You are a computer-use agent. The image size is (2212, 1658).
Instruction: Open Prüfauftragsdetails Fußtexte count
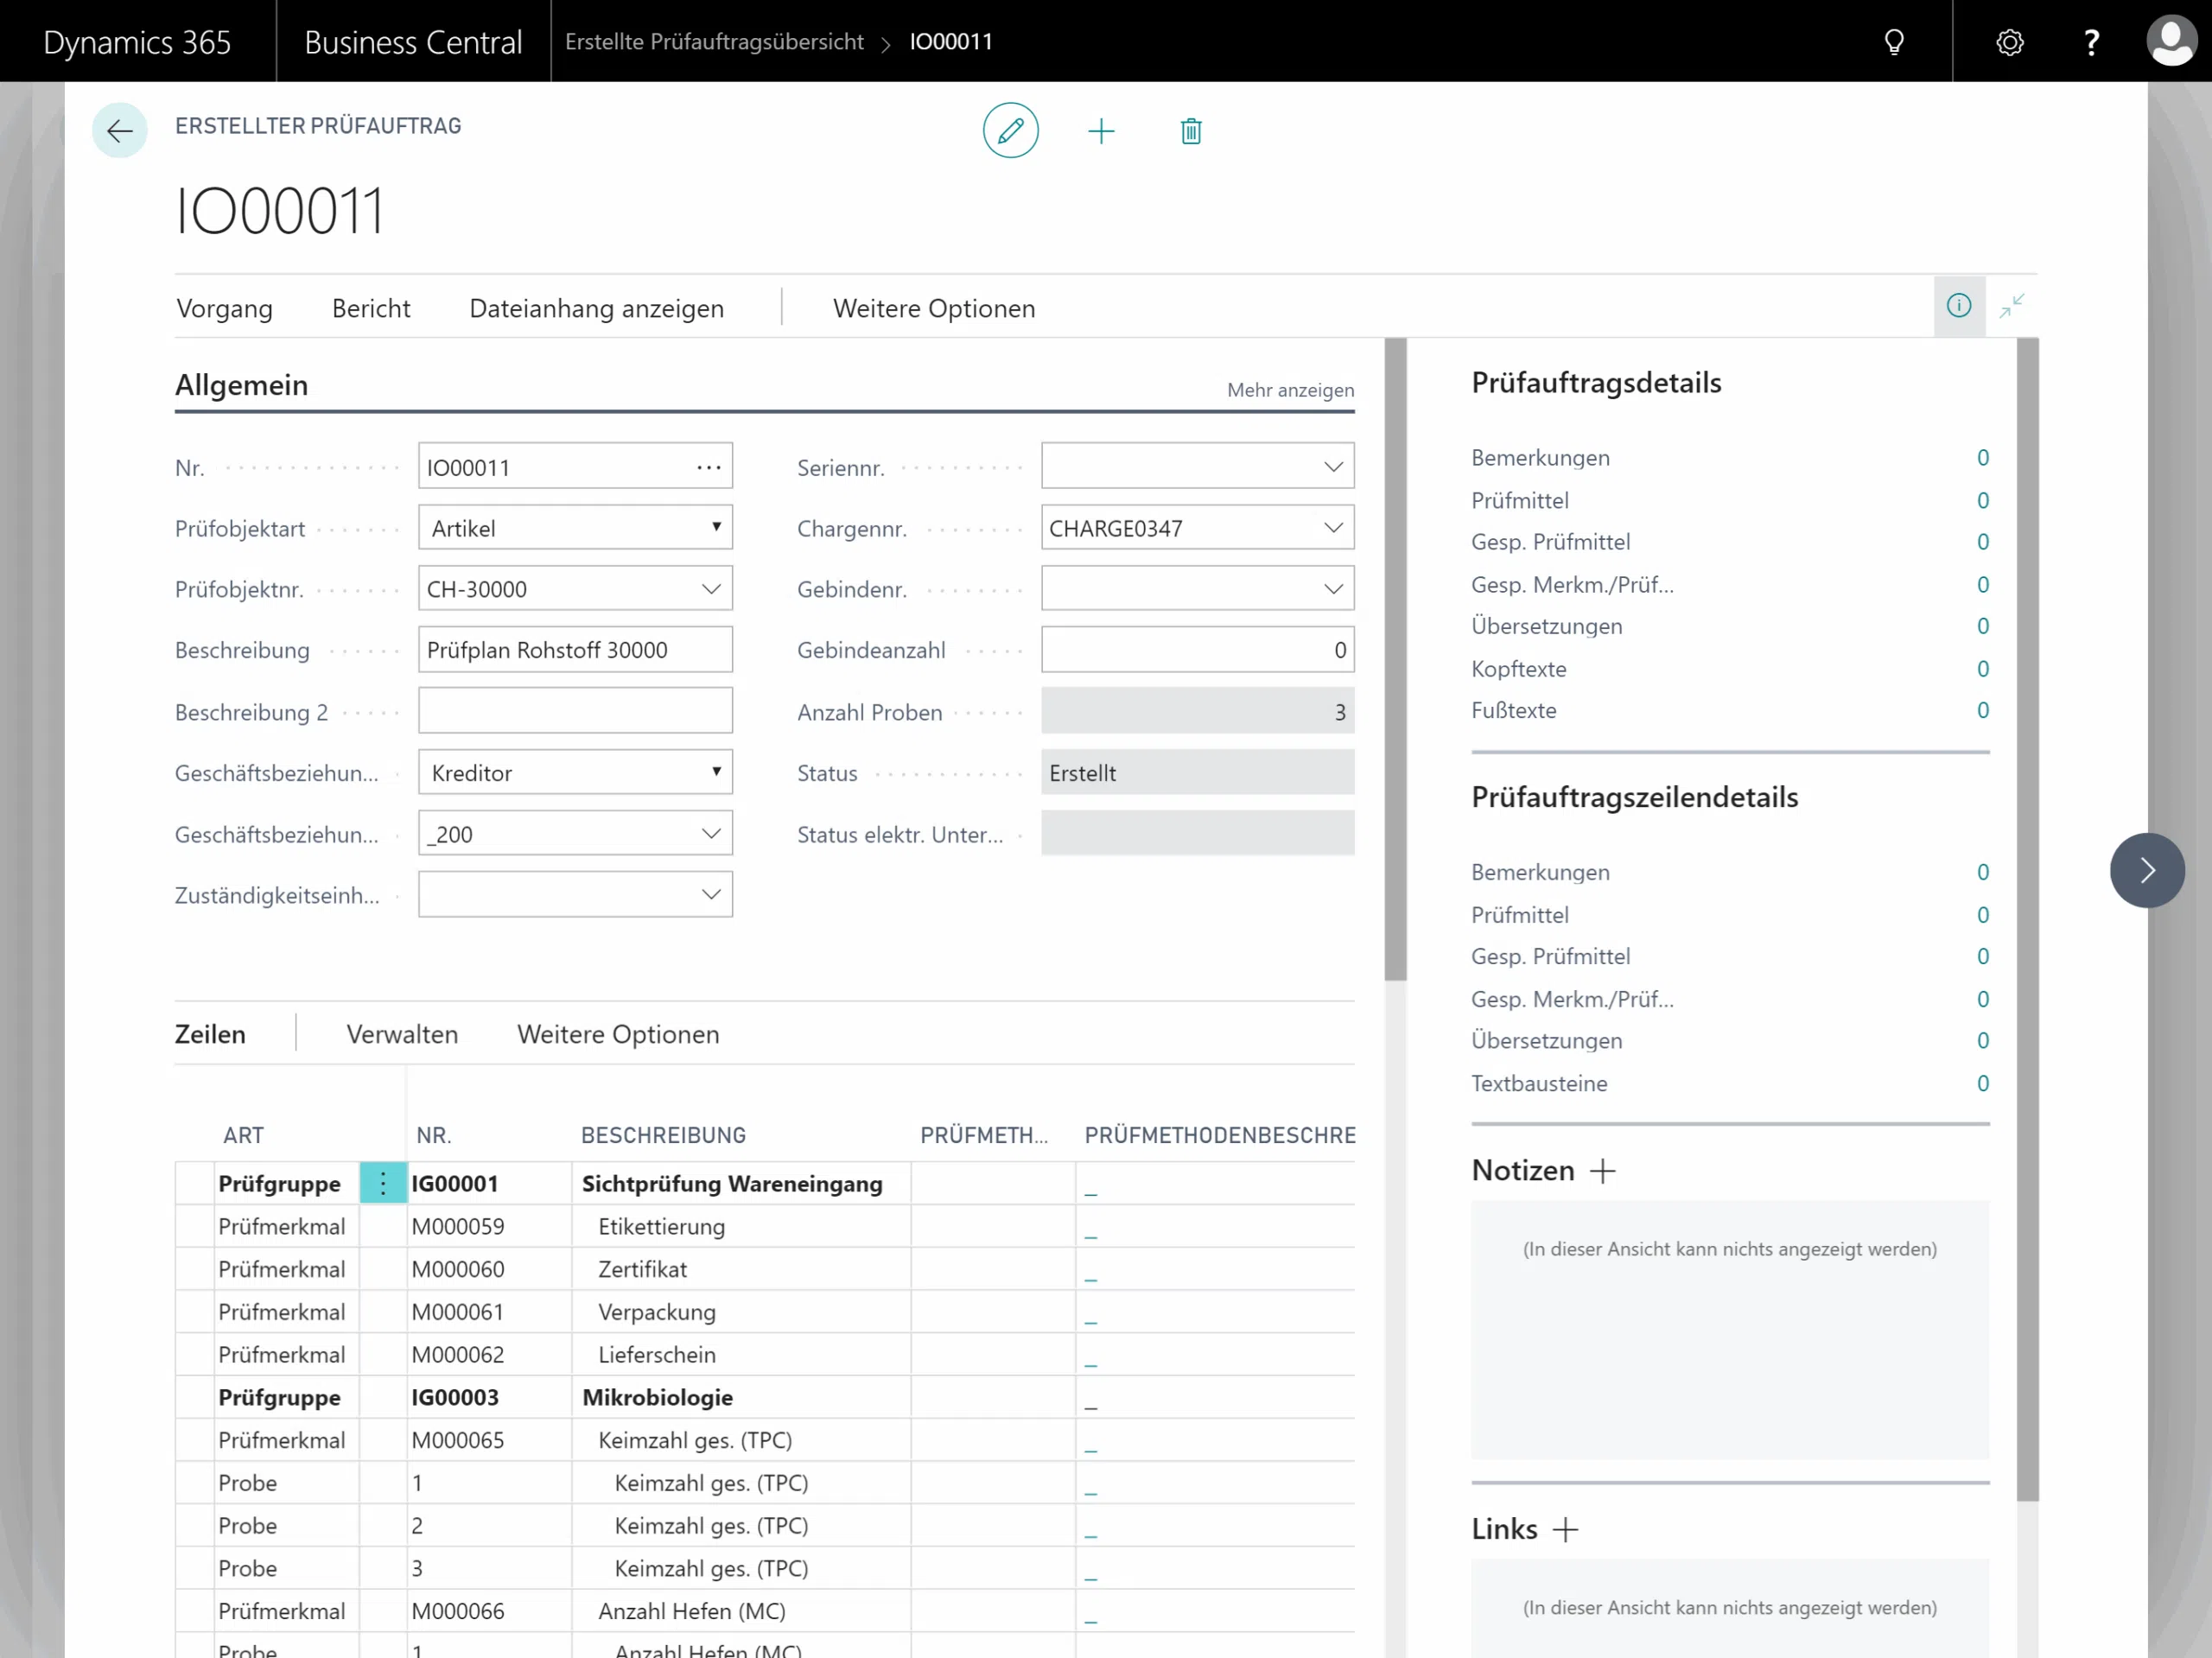click(x=1982, y=710)
